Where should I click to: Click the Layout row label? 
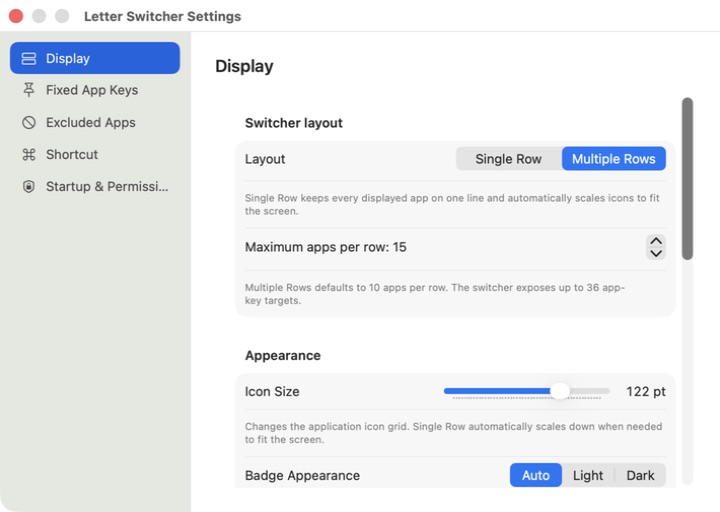265,159
